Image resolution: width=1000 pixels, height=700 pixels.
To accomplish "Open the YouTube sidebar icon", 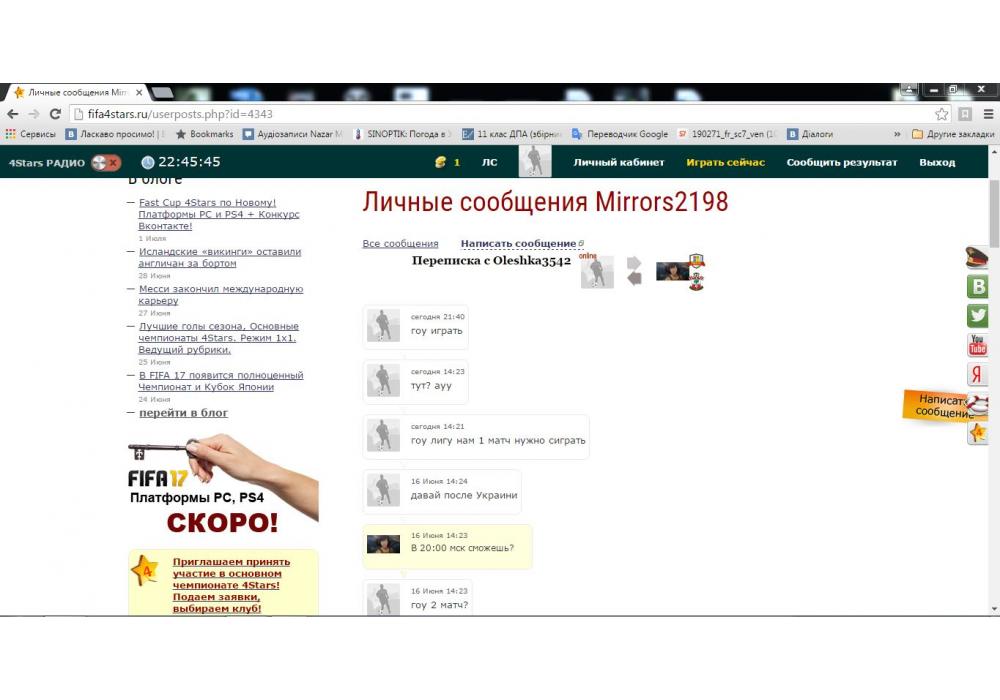I will 977,345.
